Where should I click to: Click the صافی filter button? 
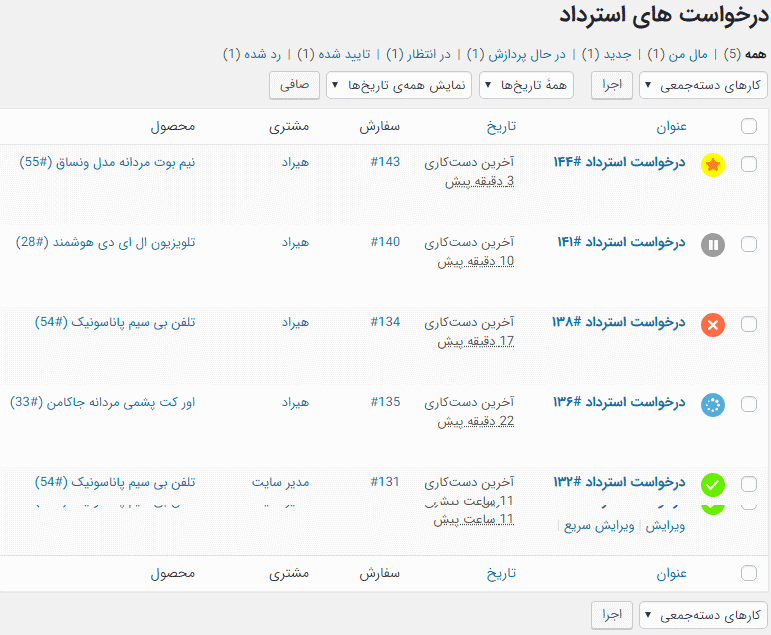[x=295, y=86]
